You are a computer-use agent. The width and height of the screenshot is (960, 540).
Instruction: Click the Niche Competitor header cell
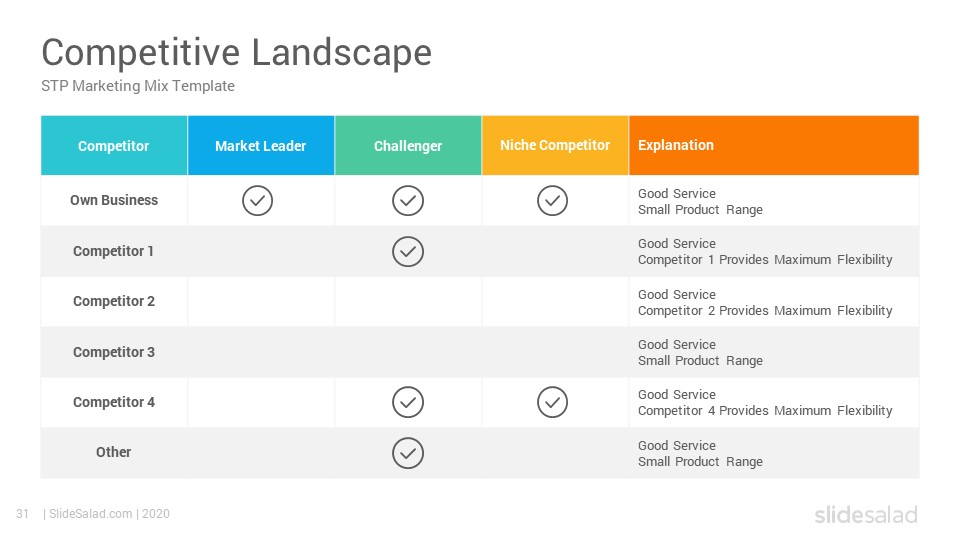(x=555, y=146)
